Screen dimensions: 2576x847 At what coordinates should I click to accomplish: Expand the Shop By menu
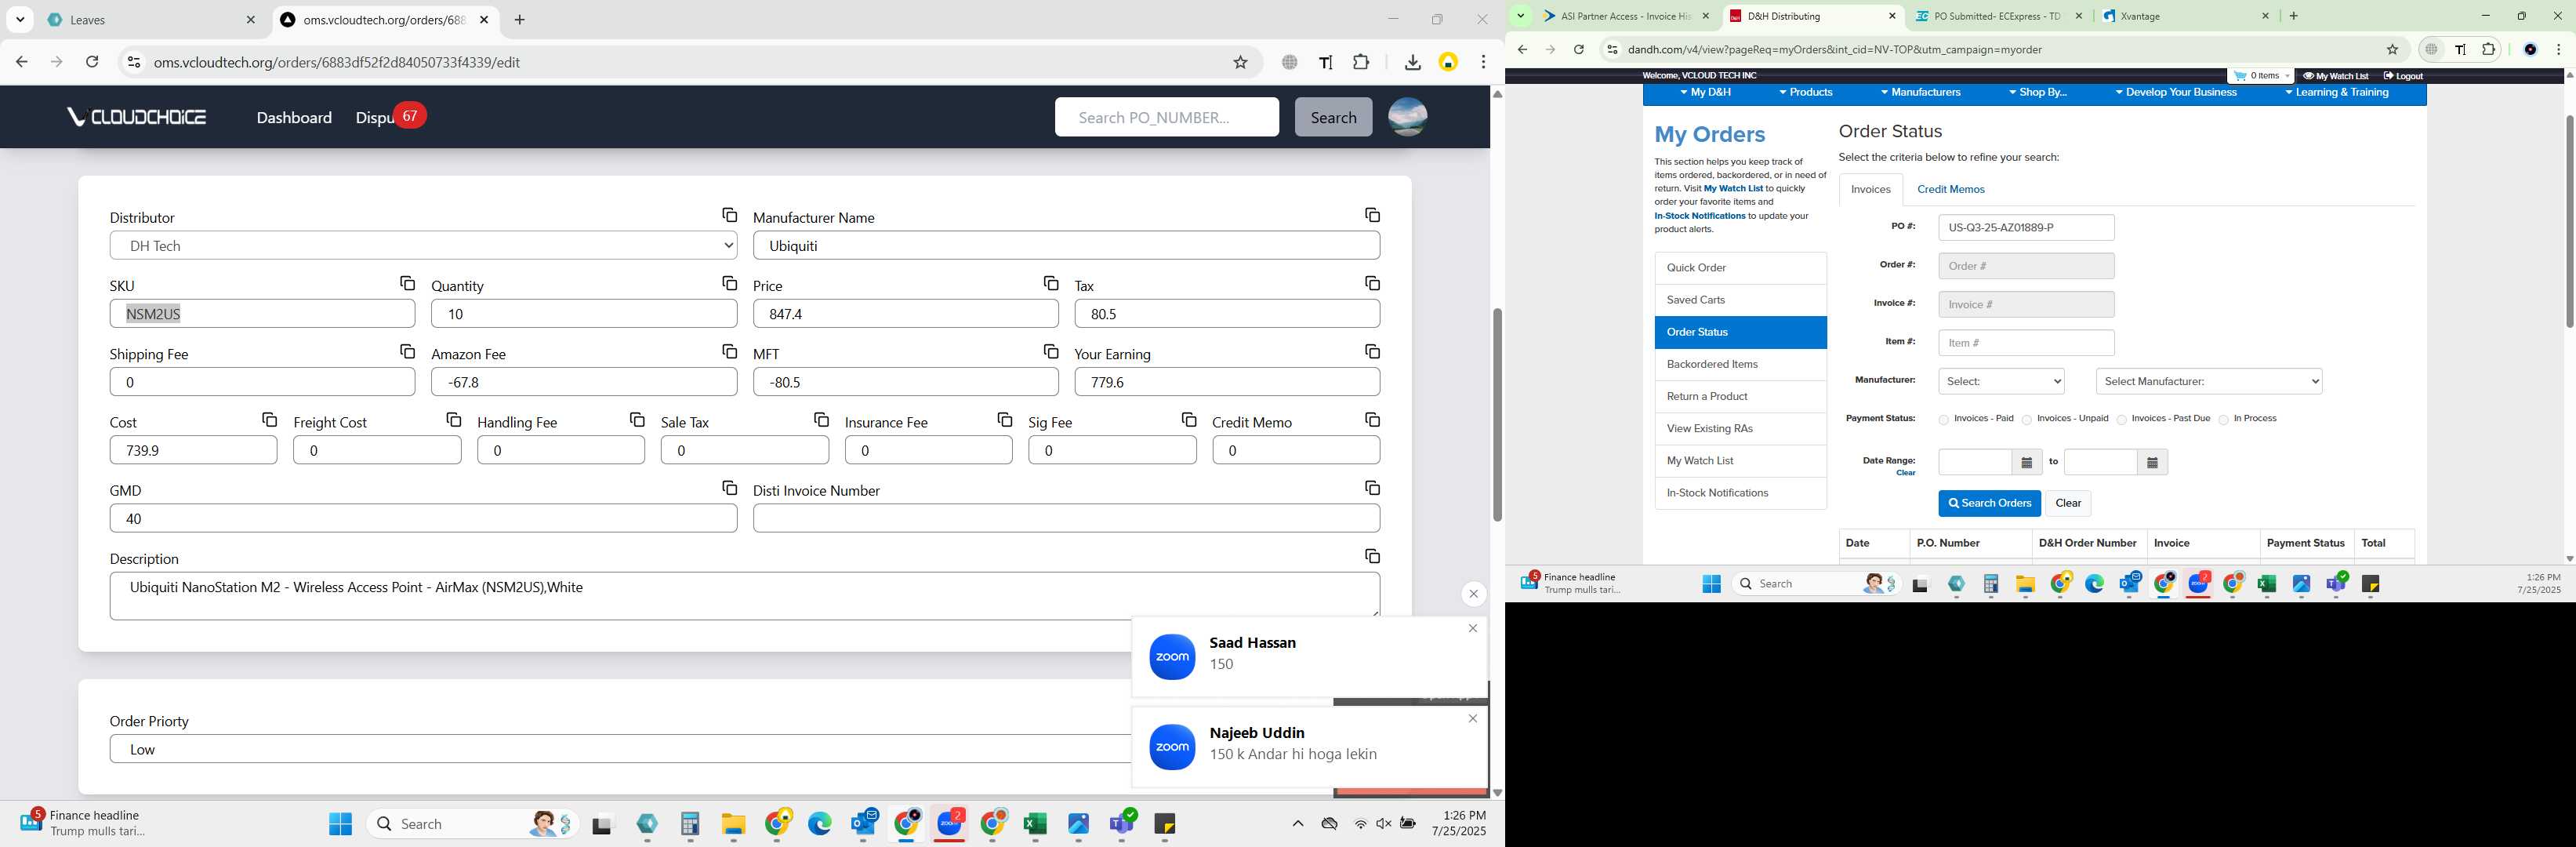point(2037,93)
